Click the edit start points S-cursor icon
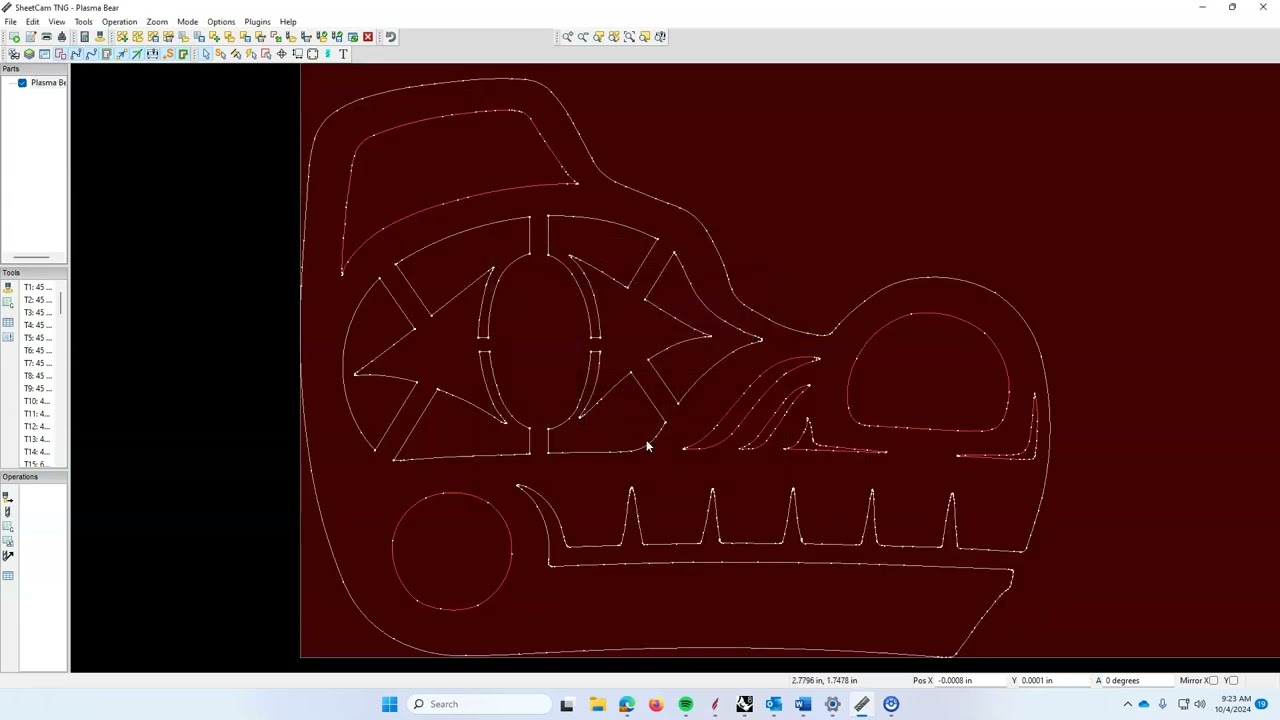 click(x=220, y=54)
